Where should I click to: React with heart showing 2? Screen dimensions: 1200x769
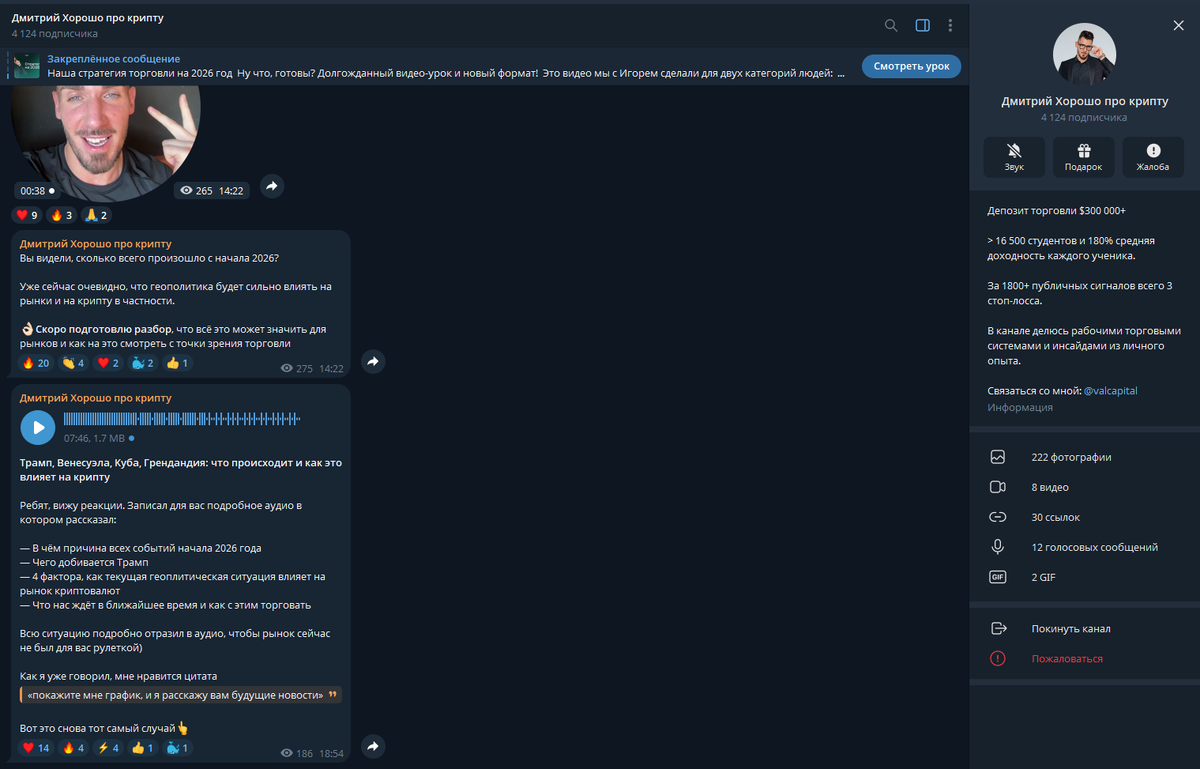[x=108, y=363]
